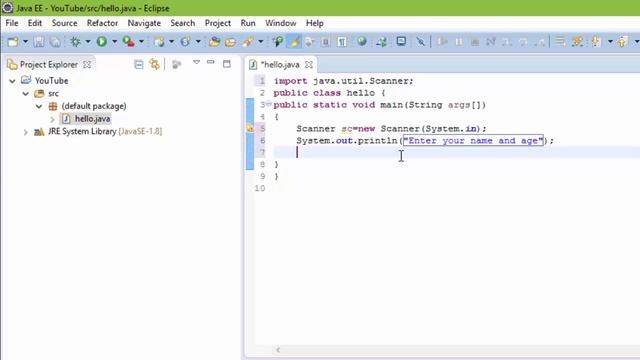This screenshot has height=360, width=640.
Task: Click the Project Explorer focus task icon
Action: click(176, 64)
